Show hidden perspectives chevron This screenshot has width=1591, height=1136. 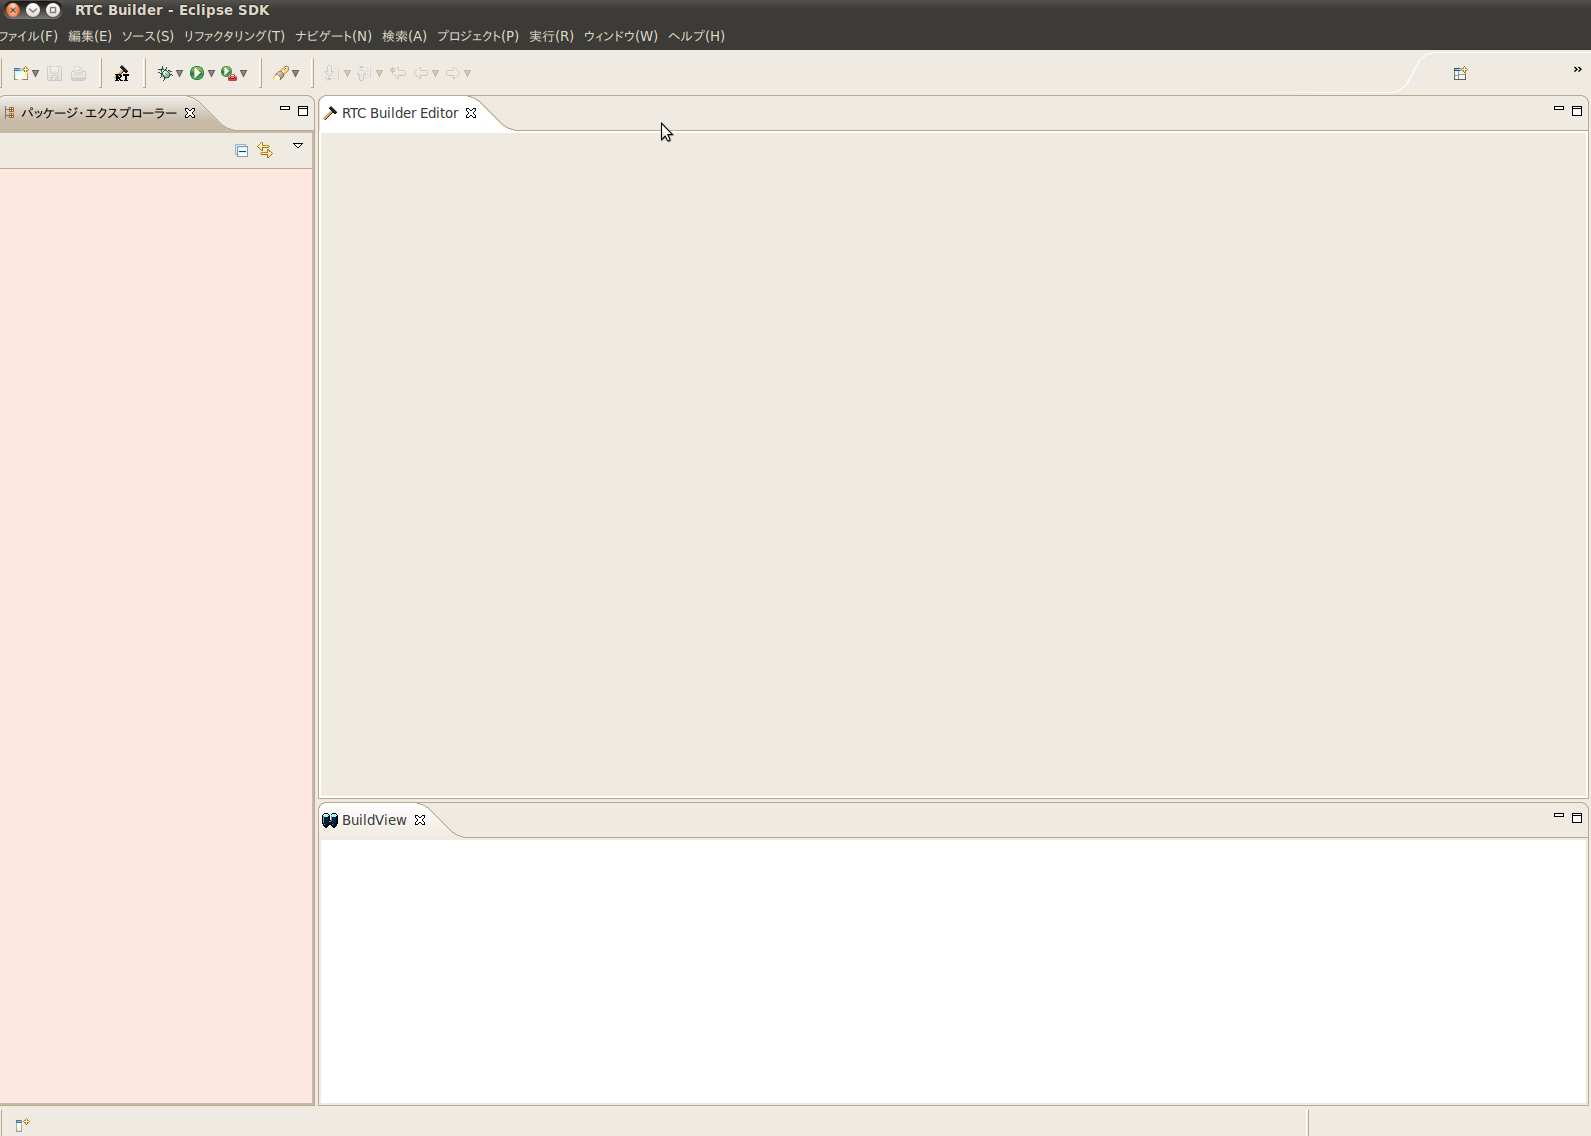pos(1578,69)
